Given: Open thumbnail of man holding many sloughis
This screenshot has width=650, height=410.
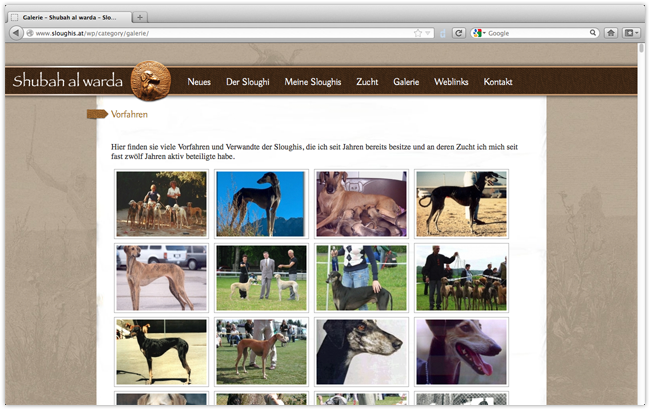Looking at the screenshot, I should 461,278.
